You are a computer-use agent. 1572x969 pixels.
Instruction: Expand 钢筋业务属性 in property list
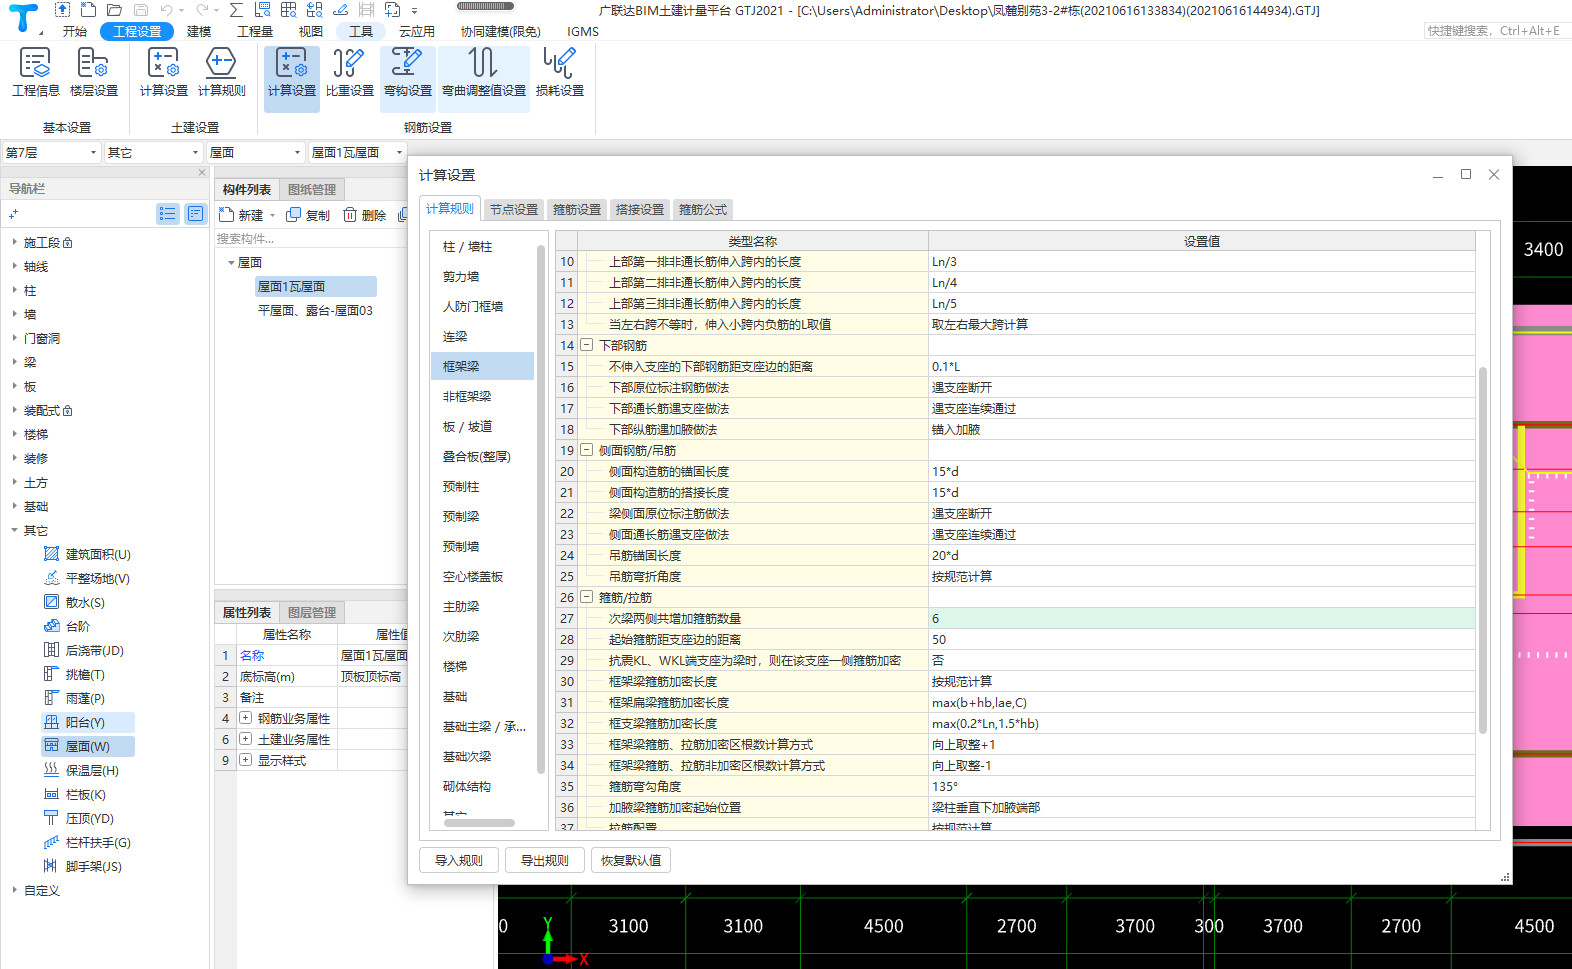click(245, 718)
